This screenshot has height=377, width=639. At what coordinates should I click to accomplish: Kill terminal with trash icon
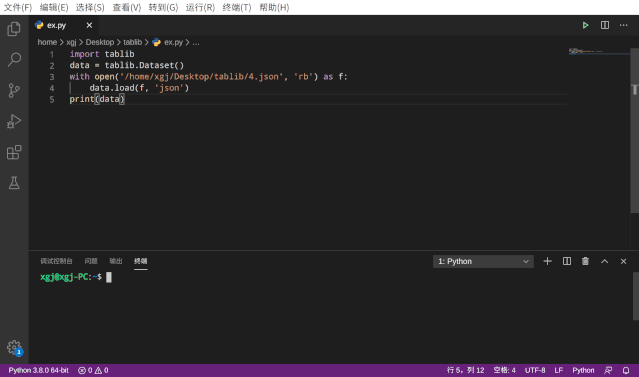pos(585,261)
